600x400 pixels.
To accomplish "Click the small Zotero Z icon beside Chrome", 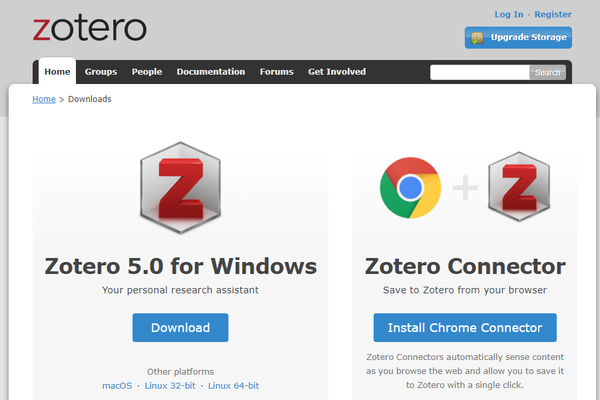I will (519, 186).
